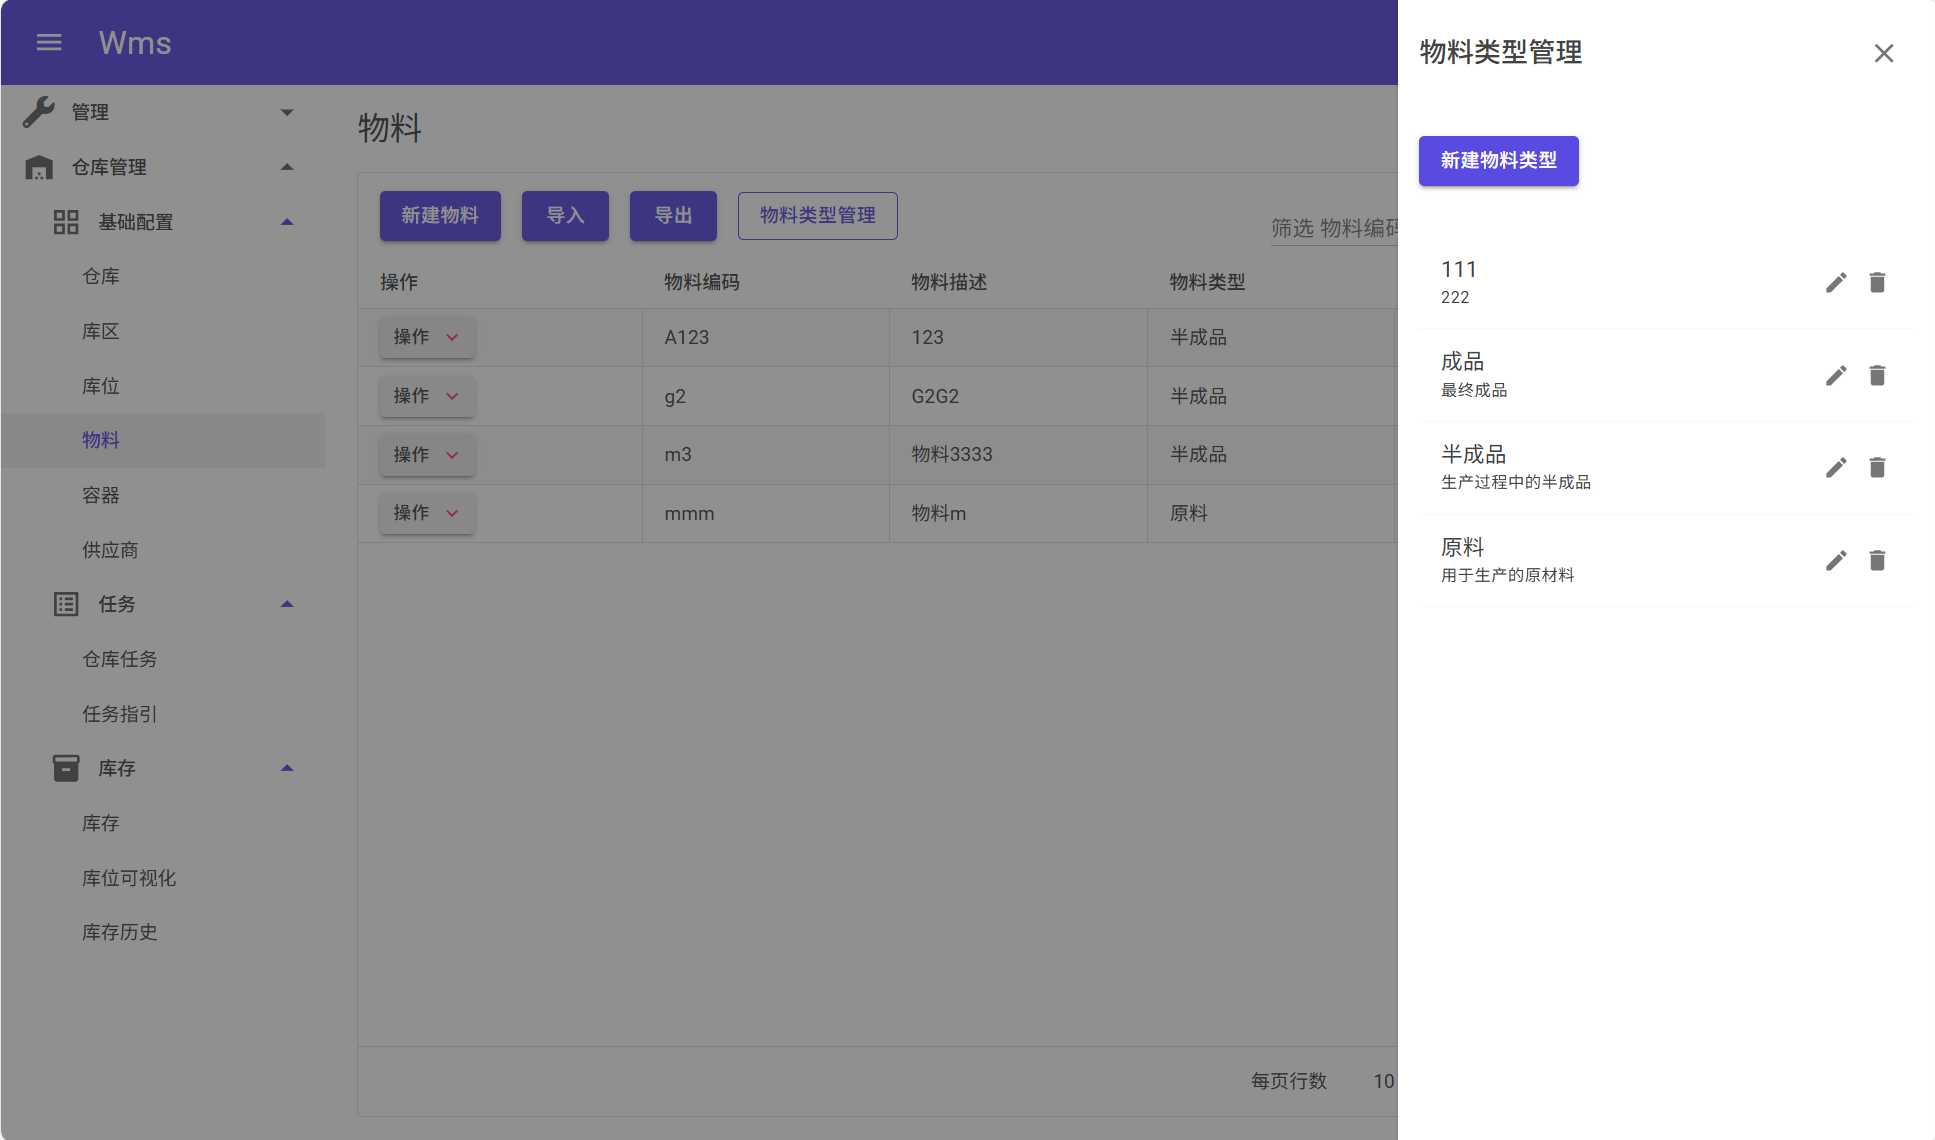
Task: Open 操作 dropdown for material A123
Action: point(427,337)
